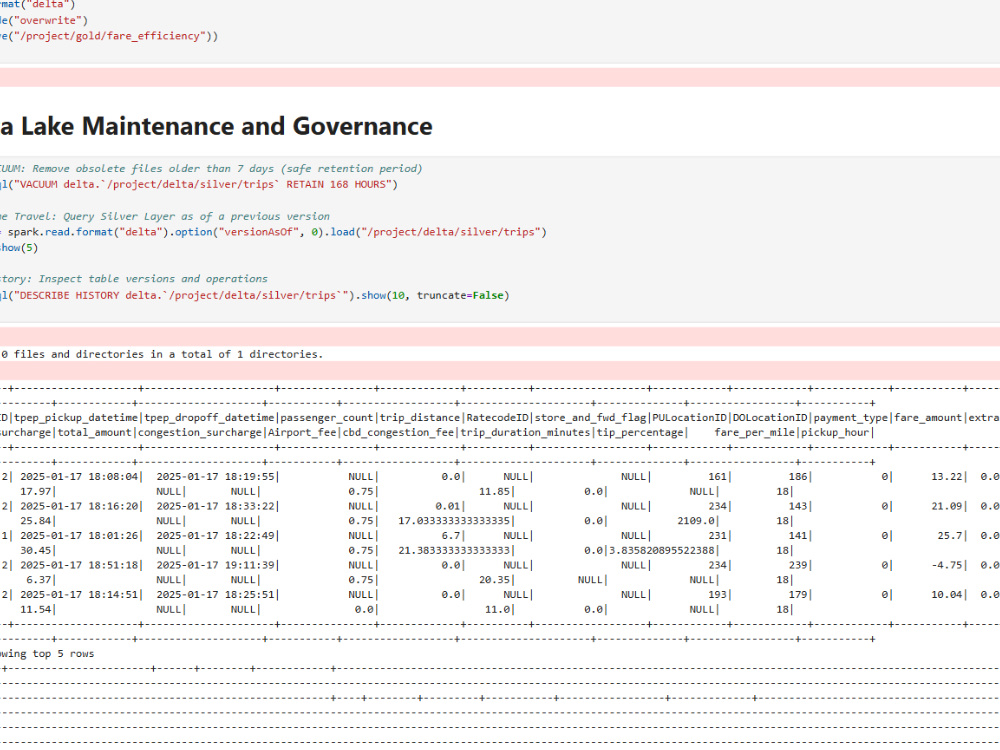Click the cbd_congestion_fee column header

(x=399, y=432)
